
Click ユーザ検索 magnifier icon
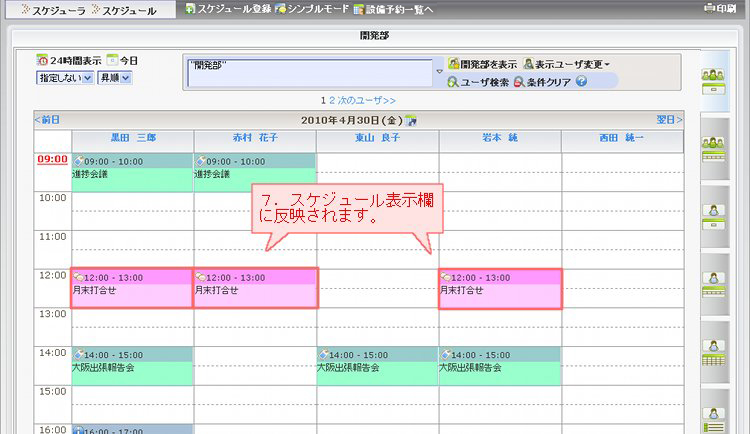click(x=452, y=82)
